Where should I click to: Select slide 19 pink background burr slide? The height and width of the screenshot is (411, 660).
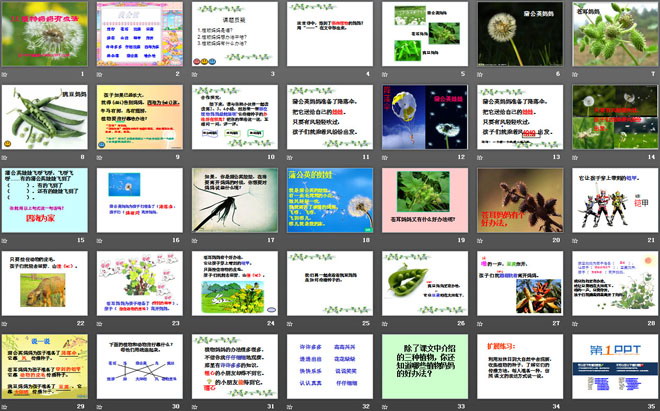[x=425, y=200]
